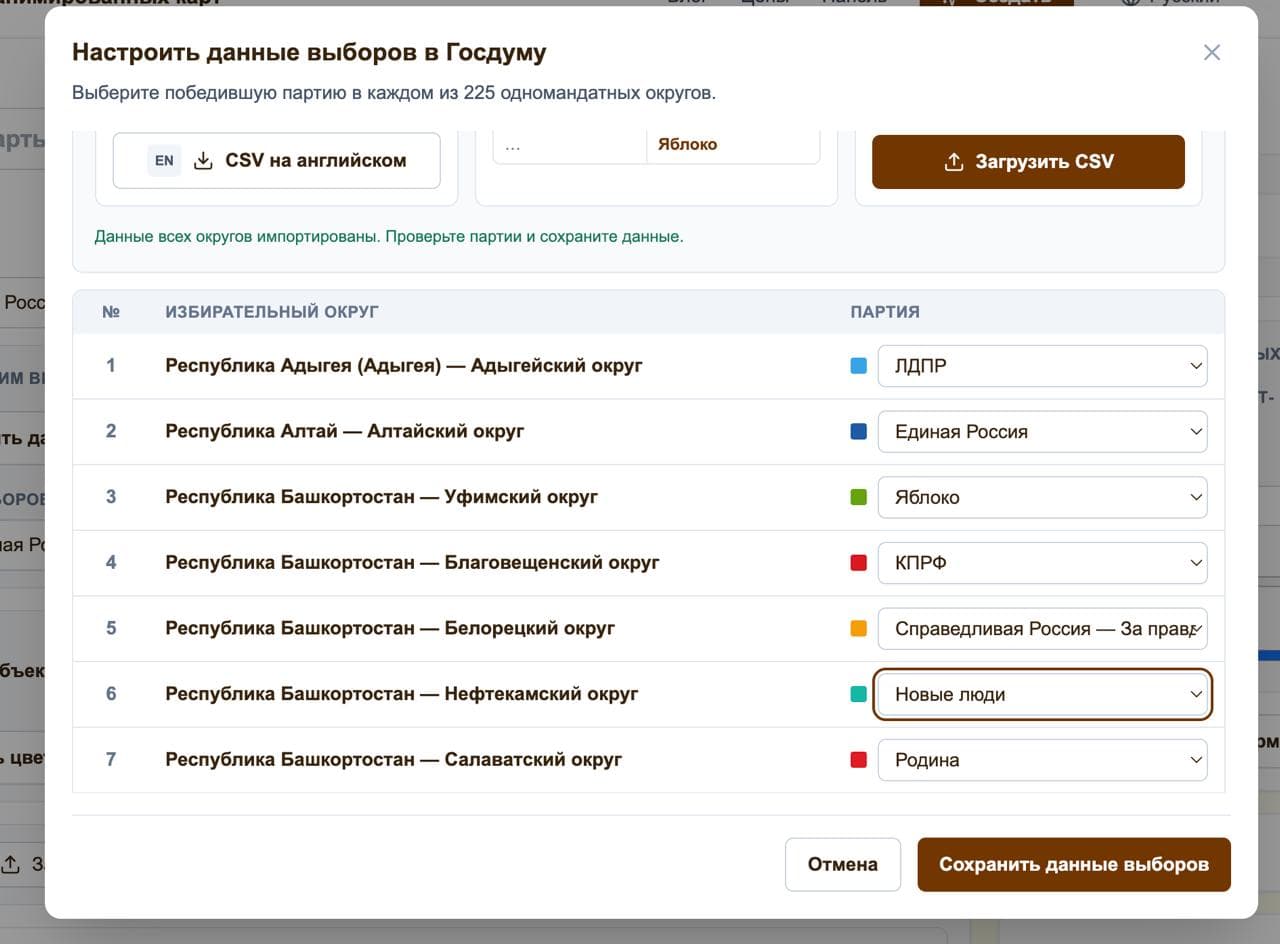Click the upload icon on Загрузить CSV

pos(954,162)
